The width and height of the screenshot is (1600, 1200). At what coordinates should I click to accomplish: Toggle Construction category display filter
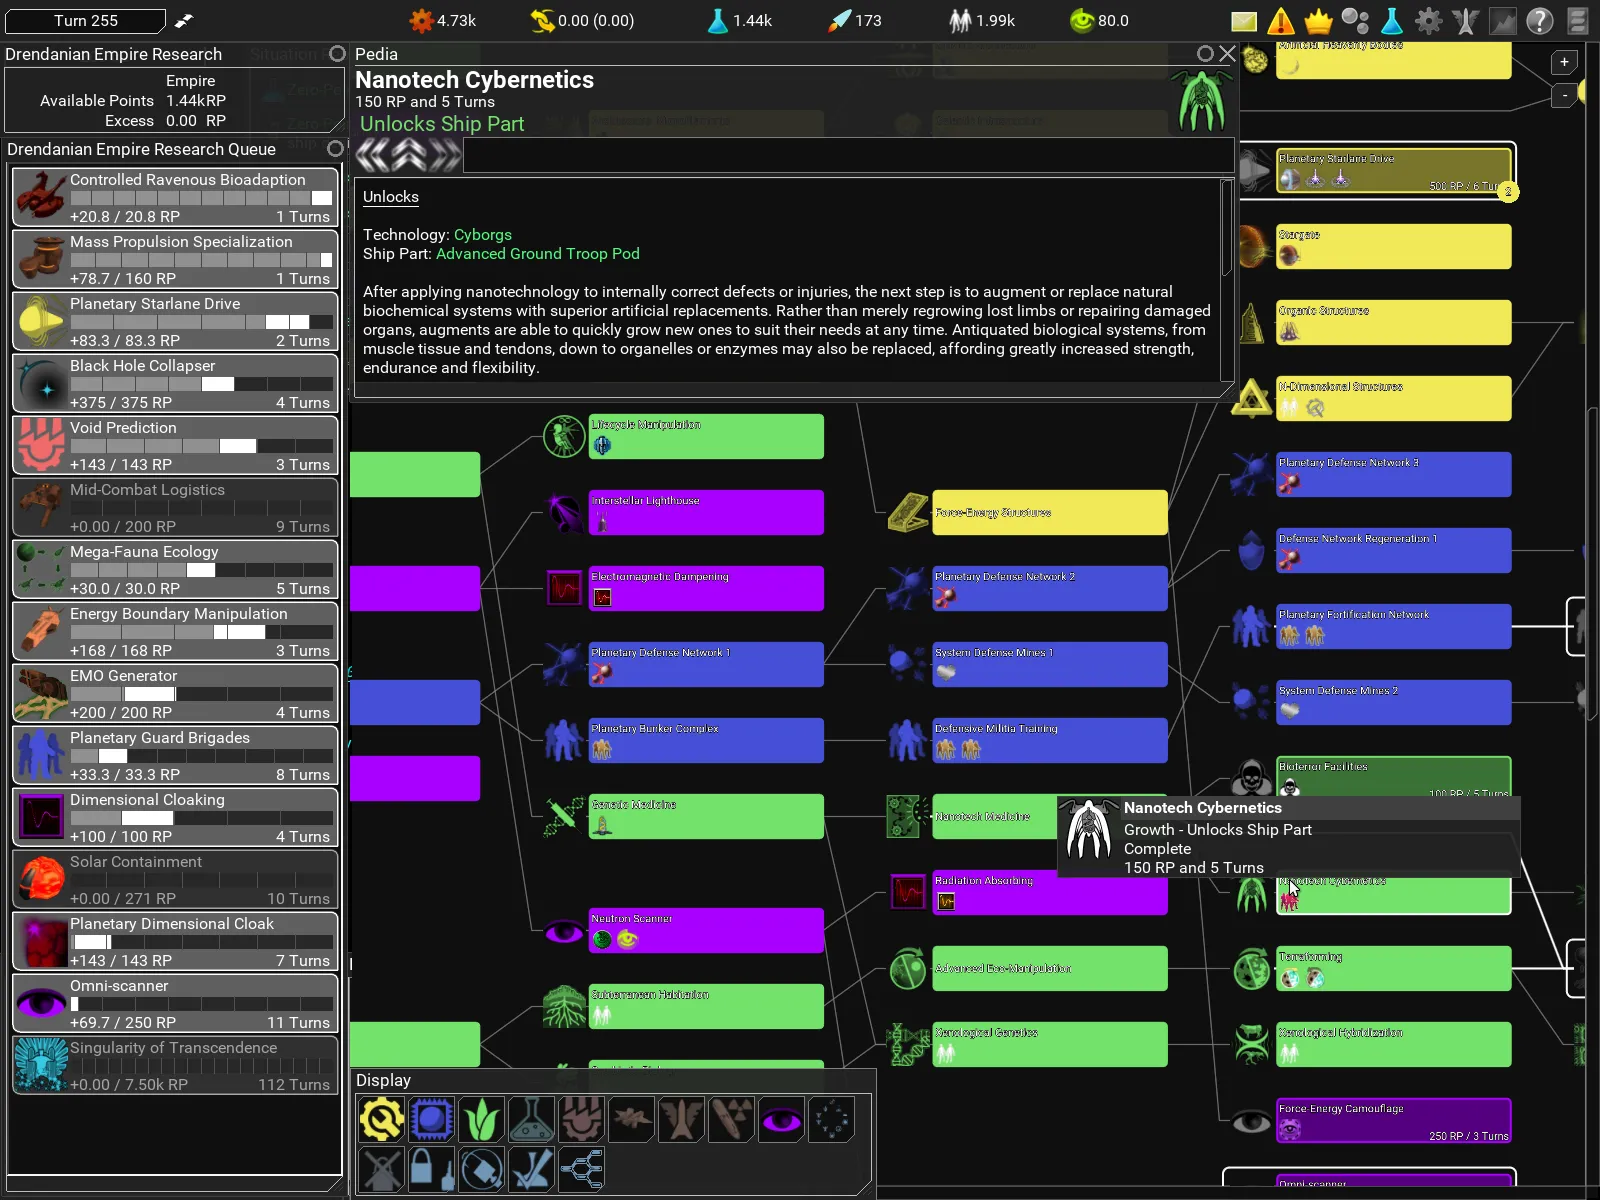pos(381,1119)
